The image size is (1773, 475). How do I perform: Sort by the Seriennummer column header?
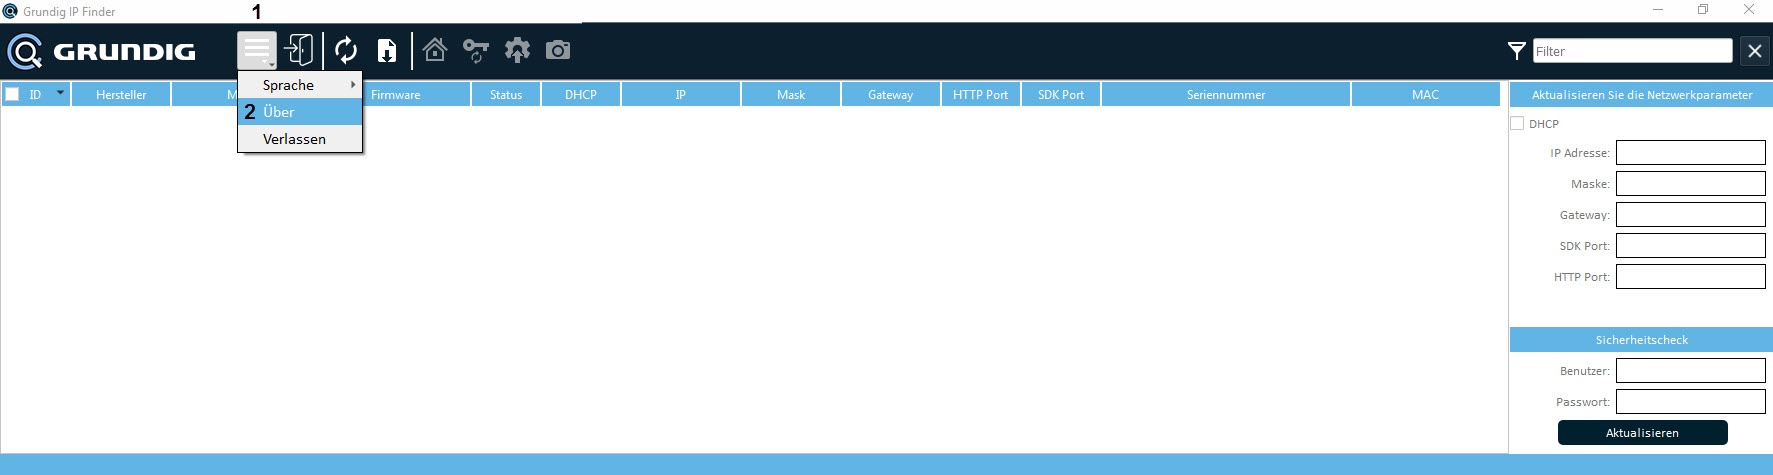pyautogui.click(x=1225, y=95)
